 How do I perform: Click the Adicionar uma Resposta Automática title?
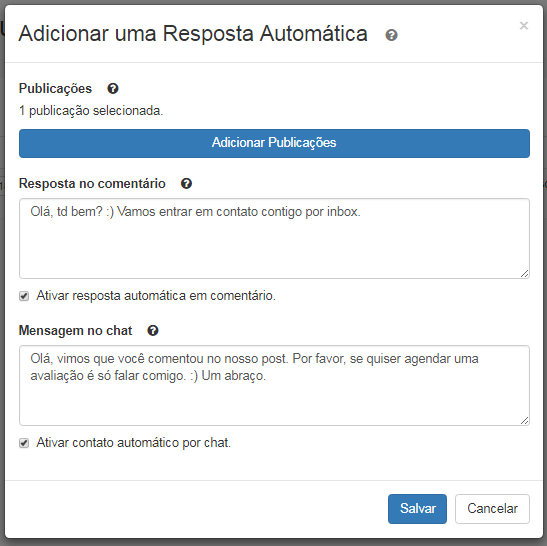pyautogui.click(x=193, y=33)
